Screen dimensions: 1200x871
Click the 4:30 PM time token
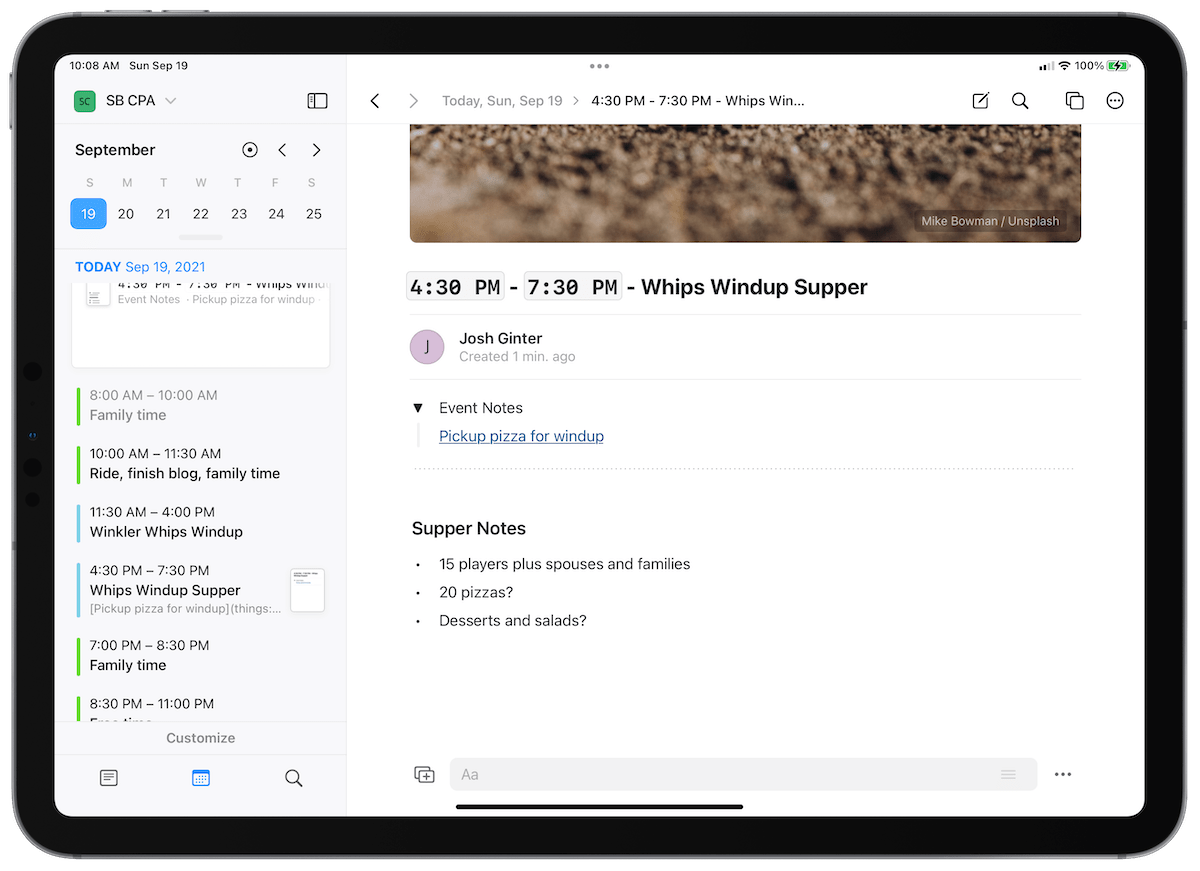(455, 287)
